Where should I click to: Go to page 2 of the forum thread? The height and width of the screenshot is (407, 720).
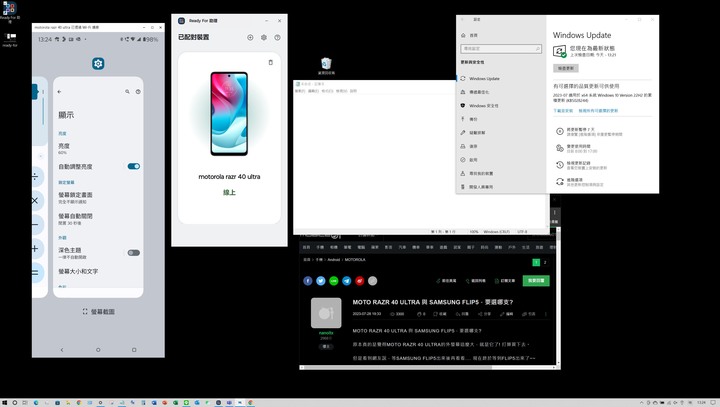point(545,262)
